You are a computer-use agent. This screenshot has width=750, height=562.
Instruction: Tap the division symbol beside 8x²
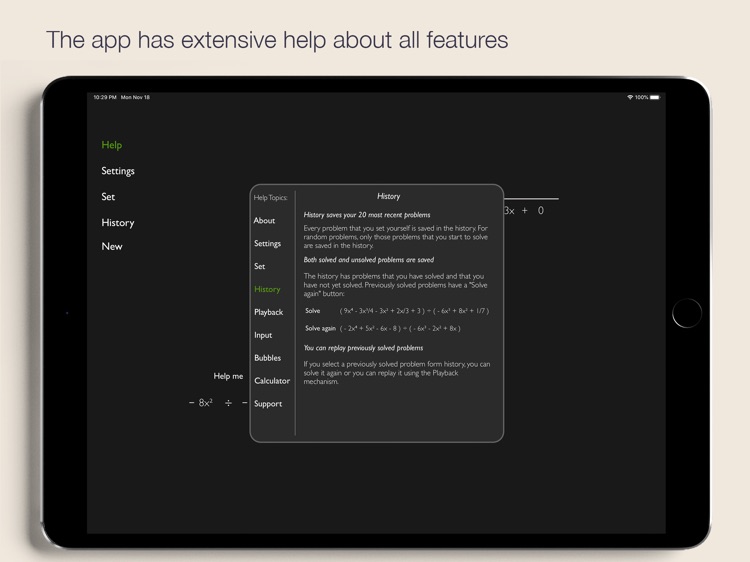pyautogui.click(x=228, y=403)
